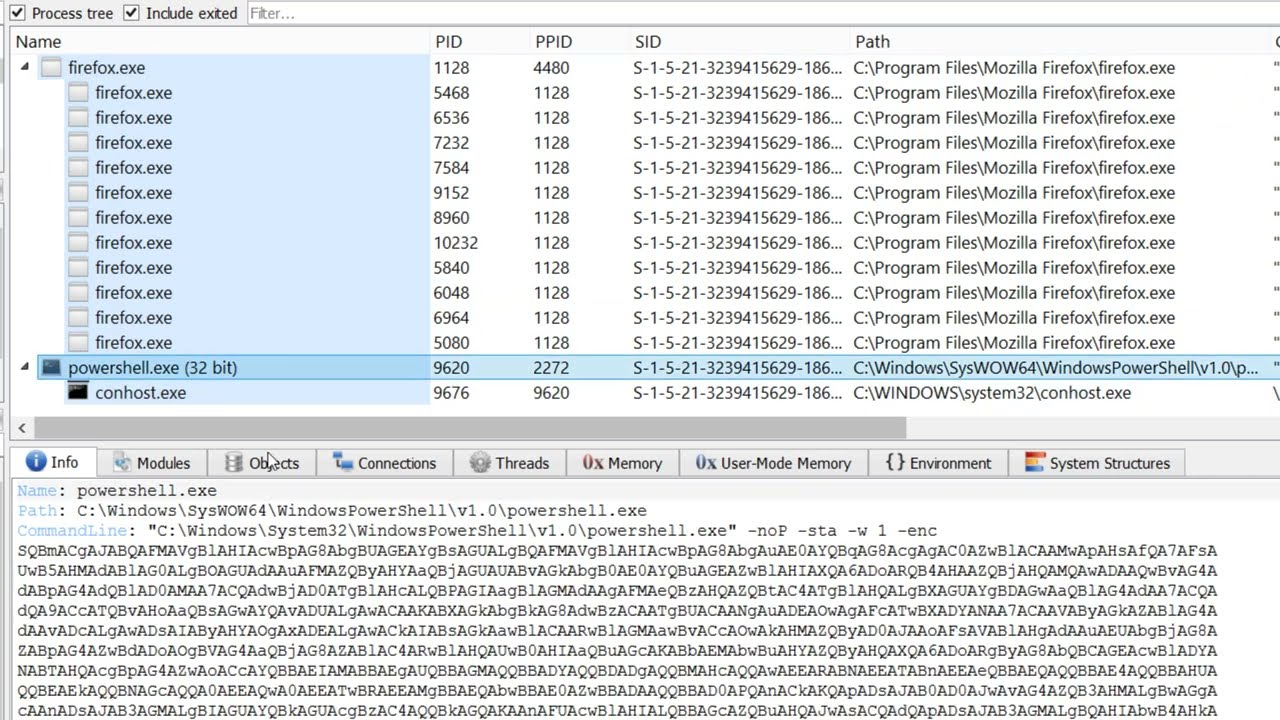Viewport: 1280px width, 720px height.
Task: Open the Info tab via its icon
Action: coord(36,462)
